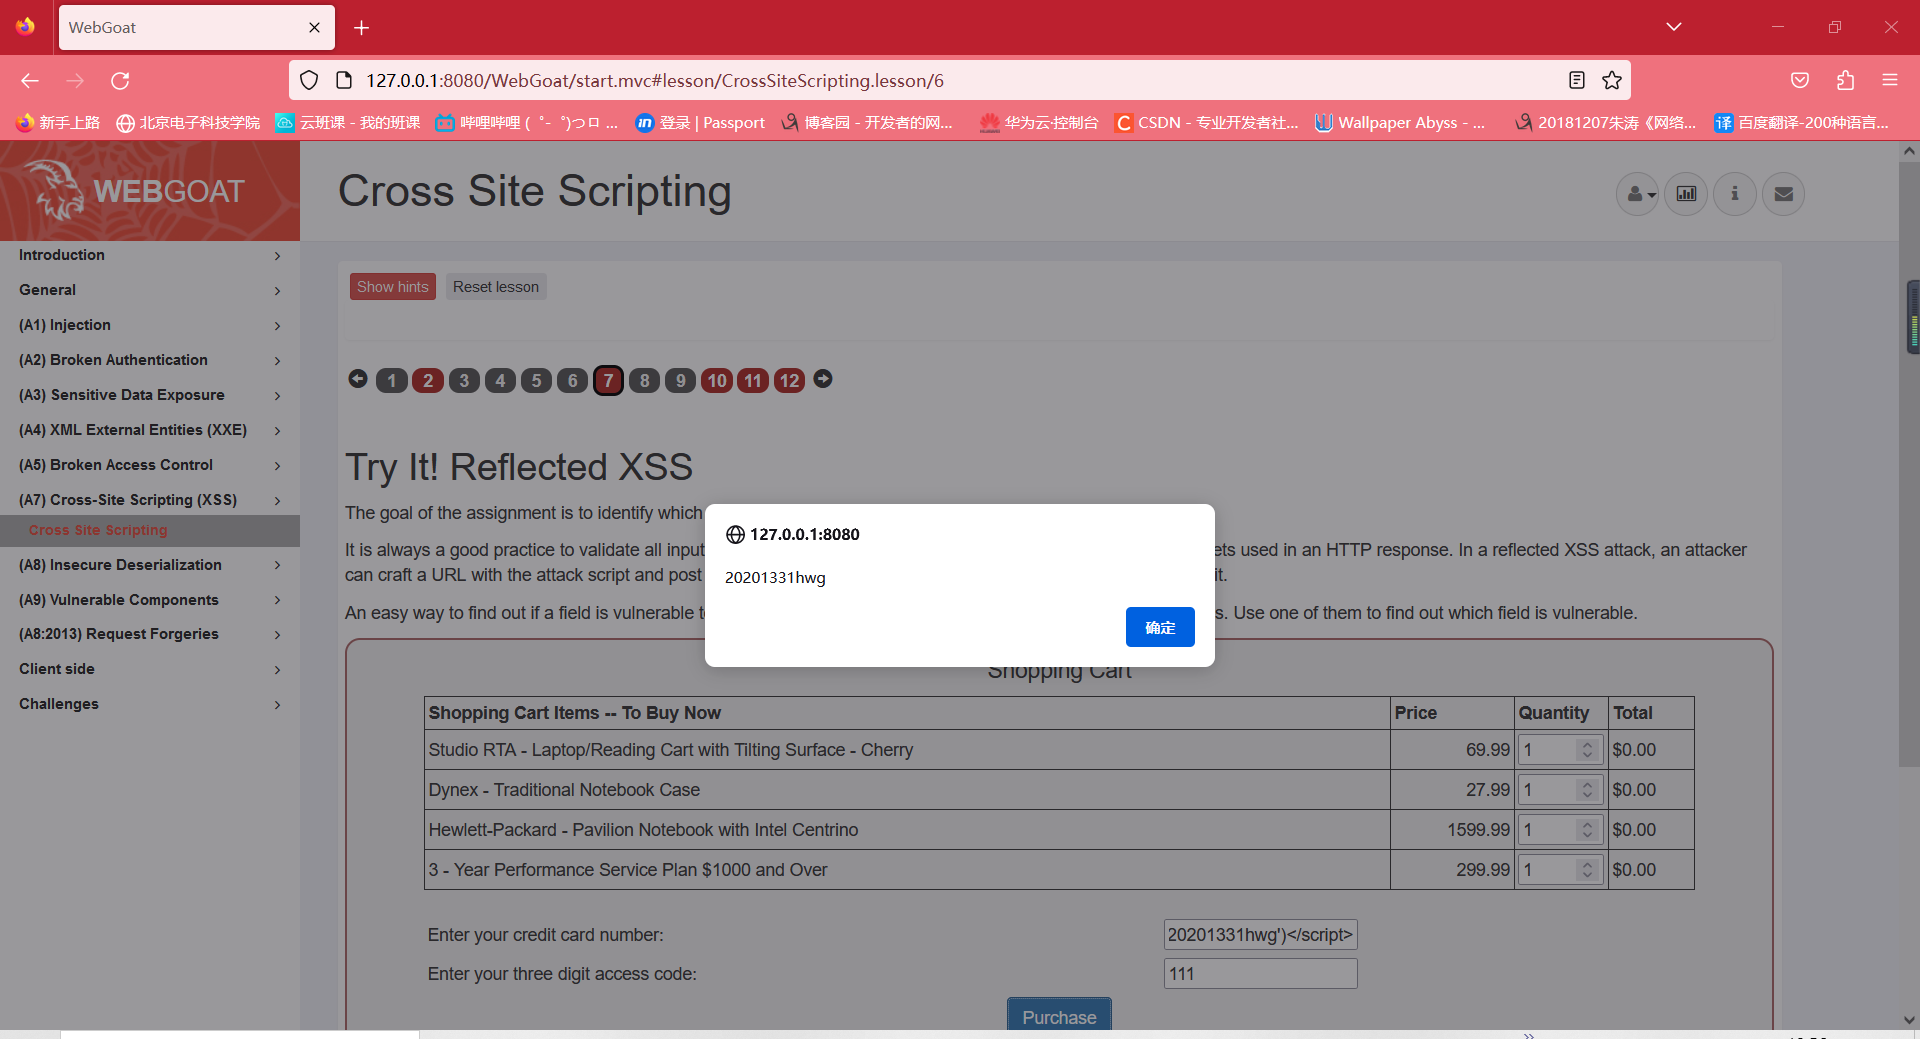Open the user profile dropdown icon
Viewport: 1920px width, 1039px height.
[x=1638, y=194]
